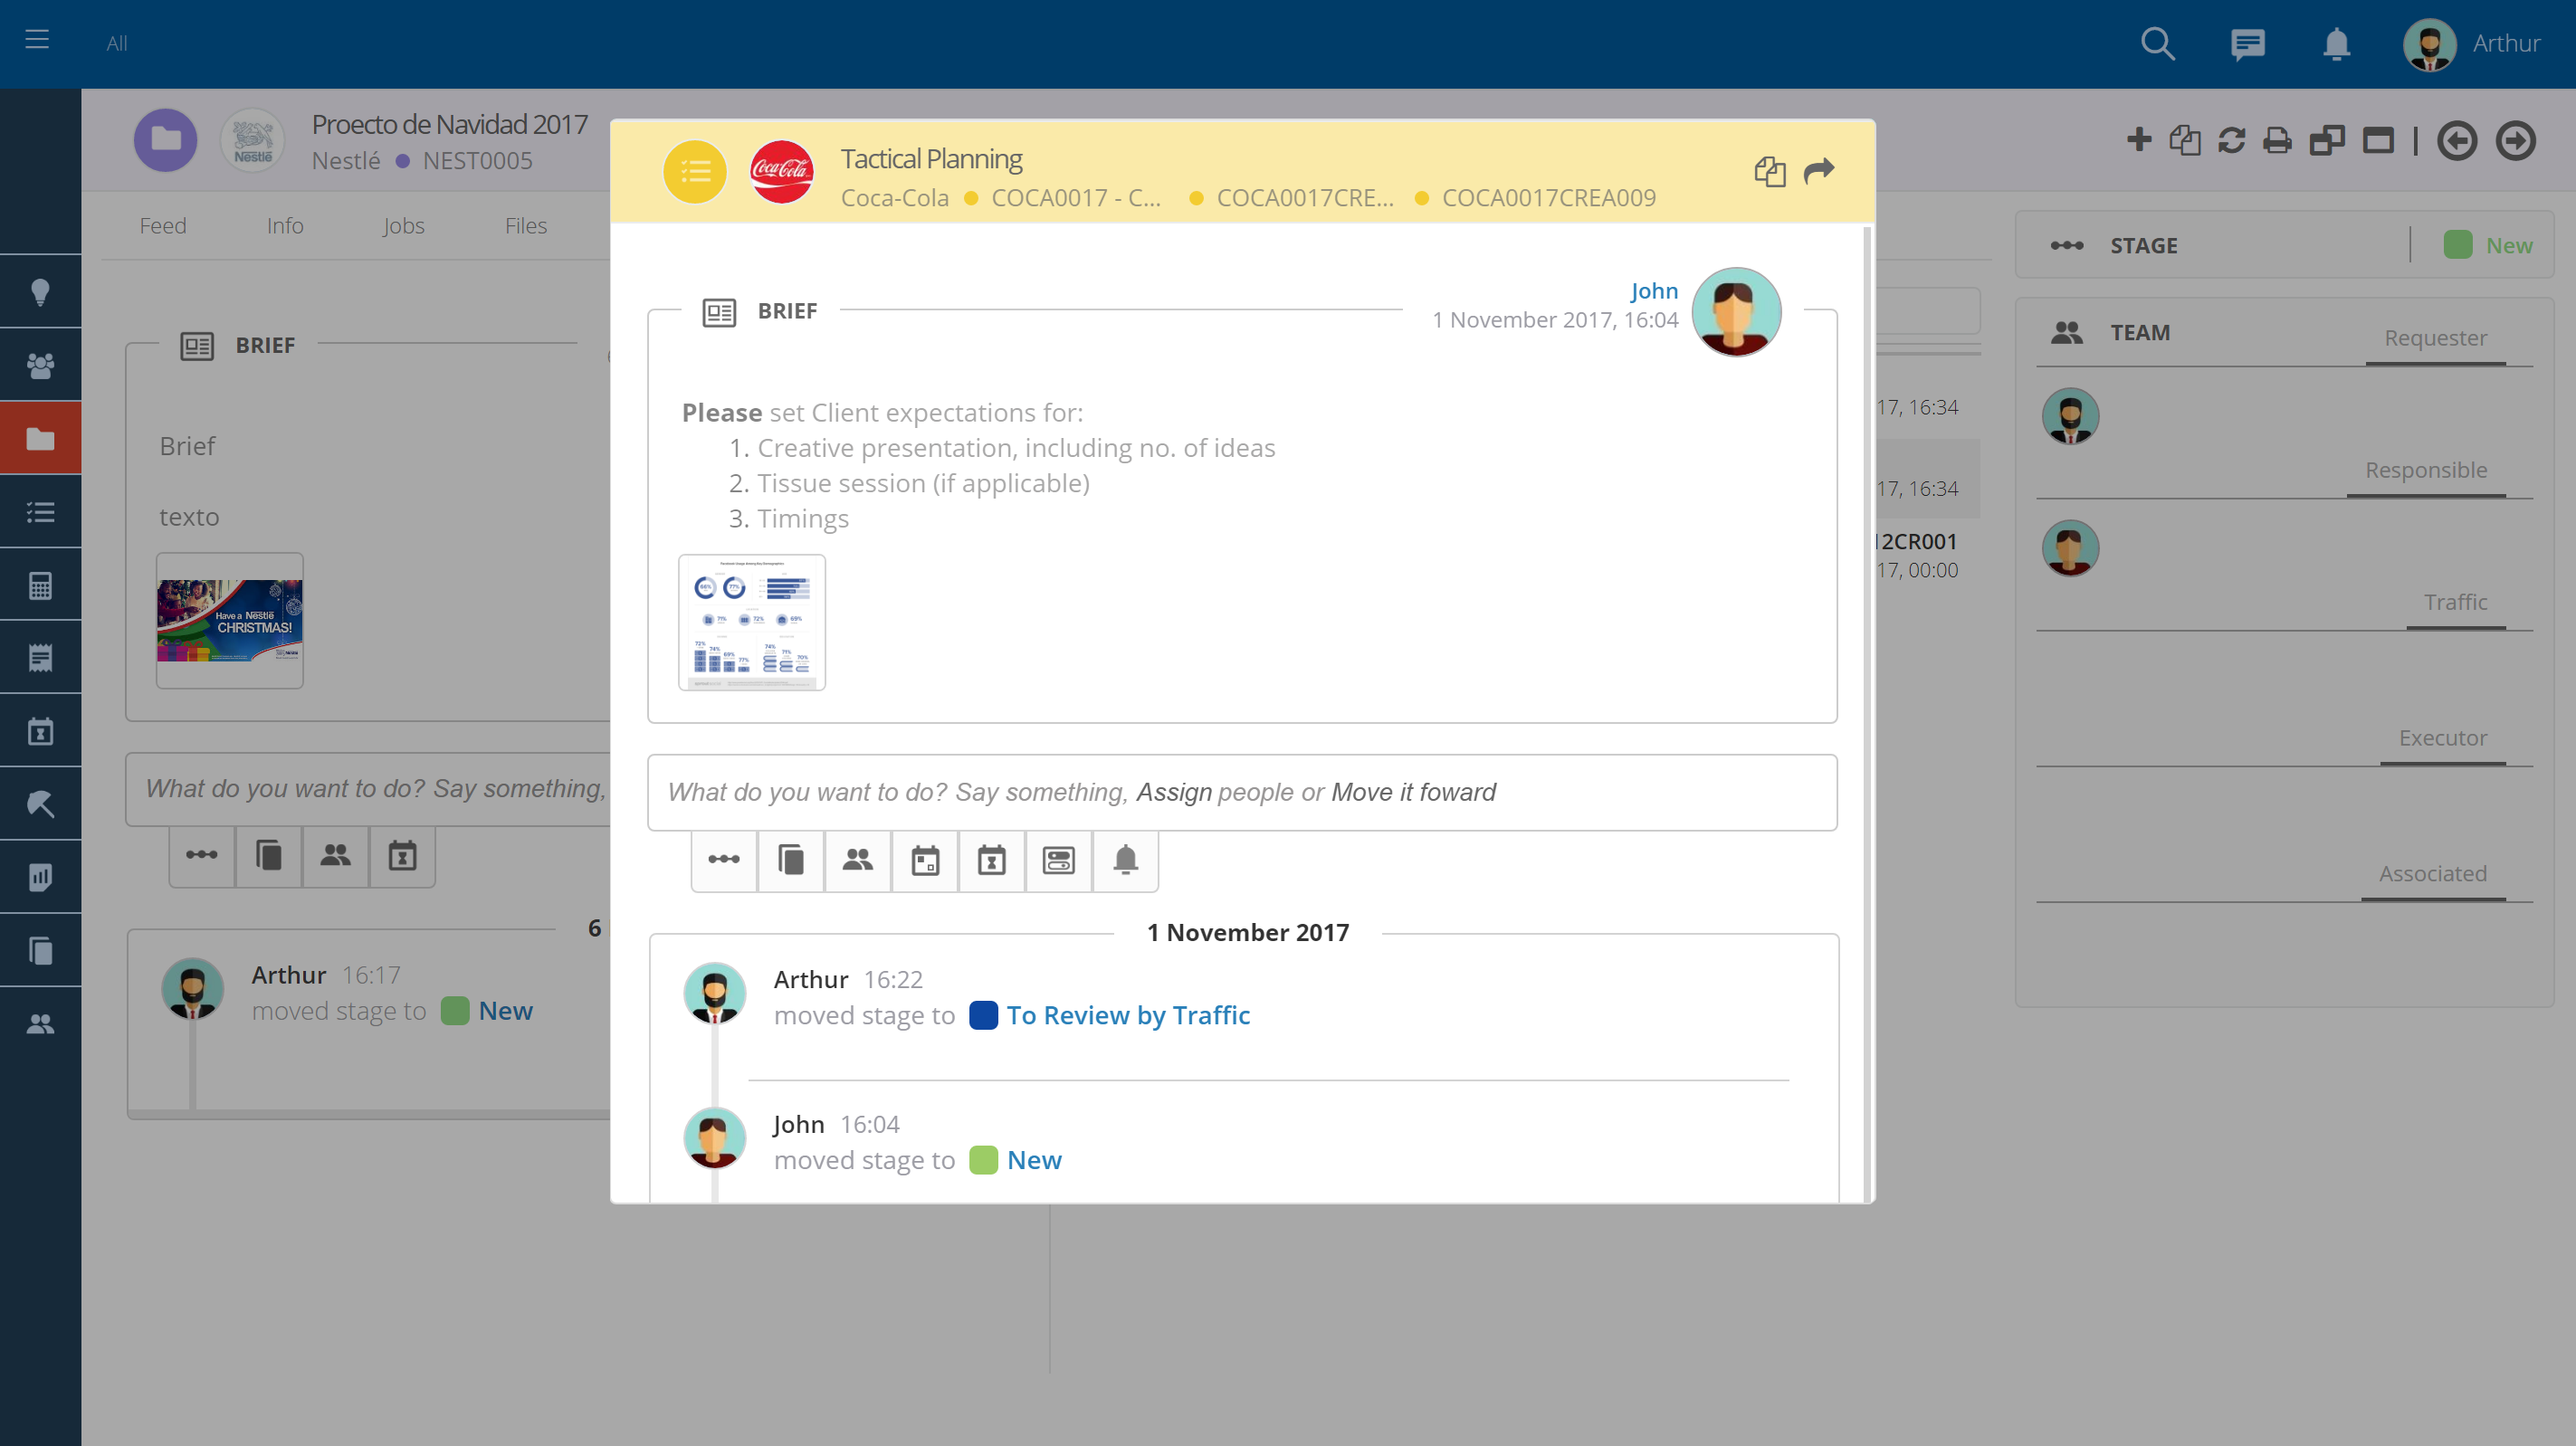This screenshot has height=1446, width=2576.
Task: Open the chat messages icon in the top bar
Action: [x=2247, y=44]
